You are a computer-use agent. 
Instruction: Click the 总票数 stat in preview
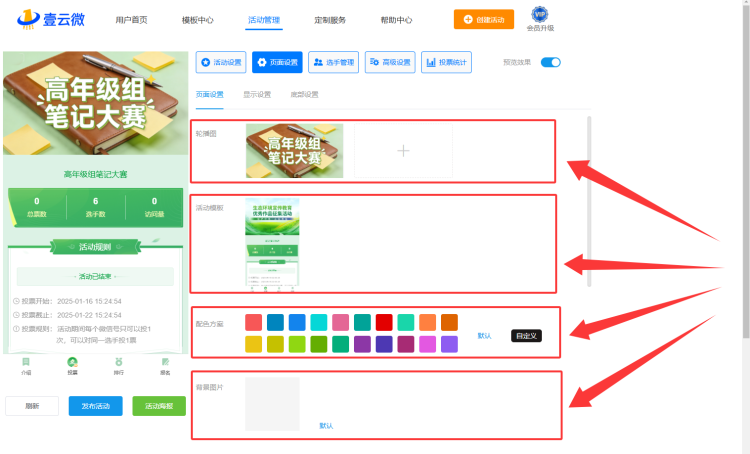tap(37, 207)
